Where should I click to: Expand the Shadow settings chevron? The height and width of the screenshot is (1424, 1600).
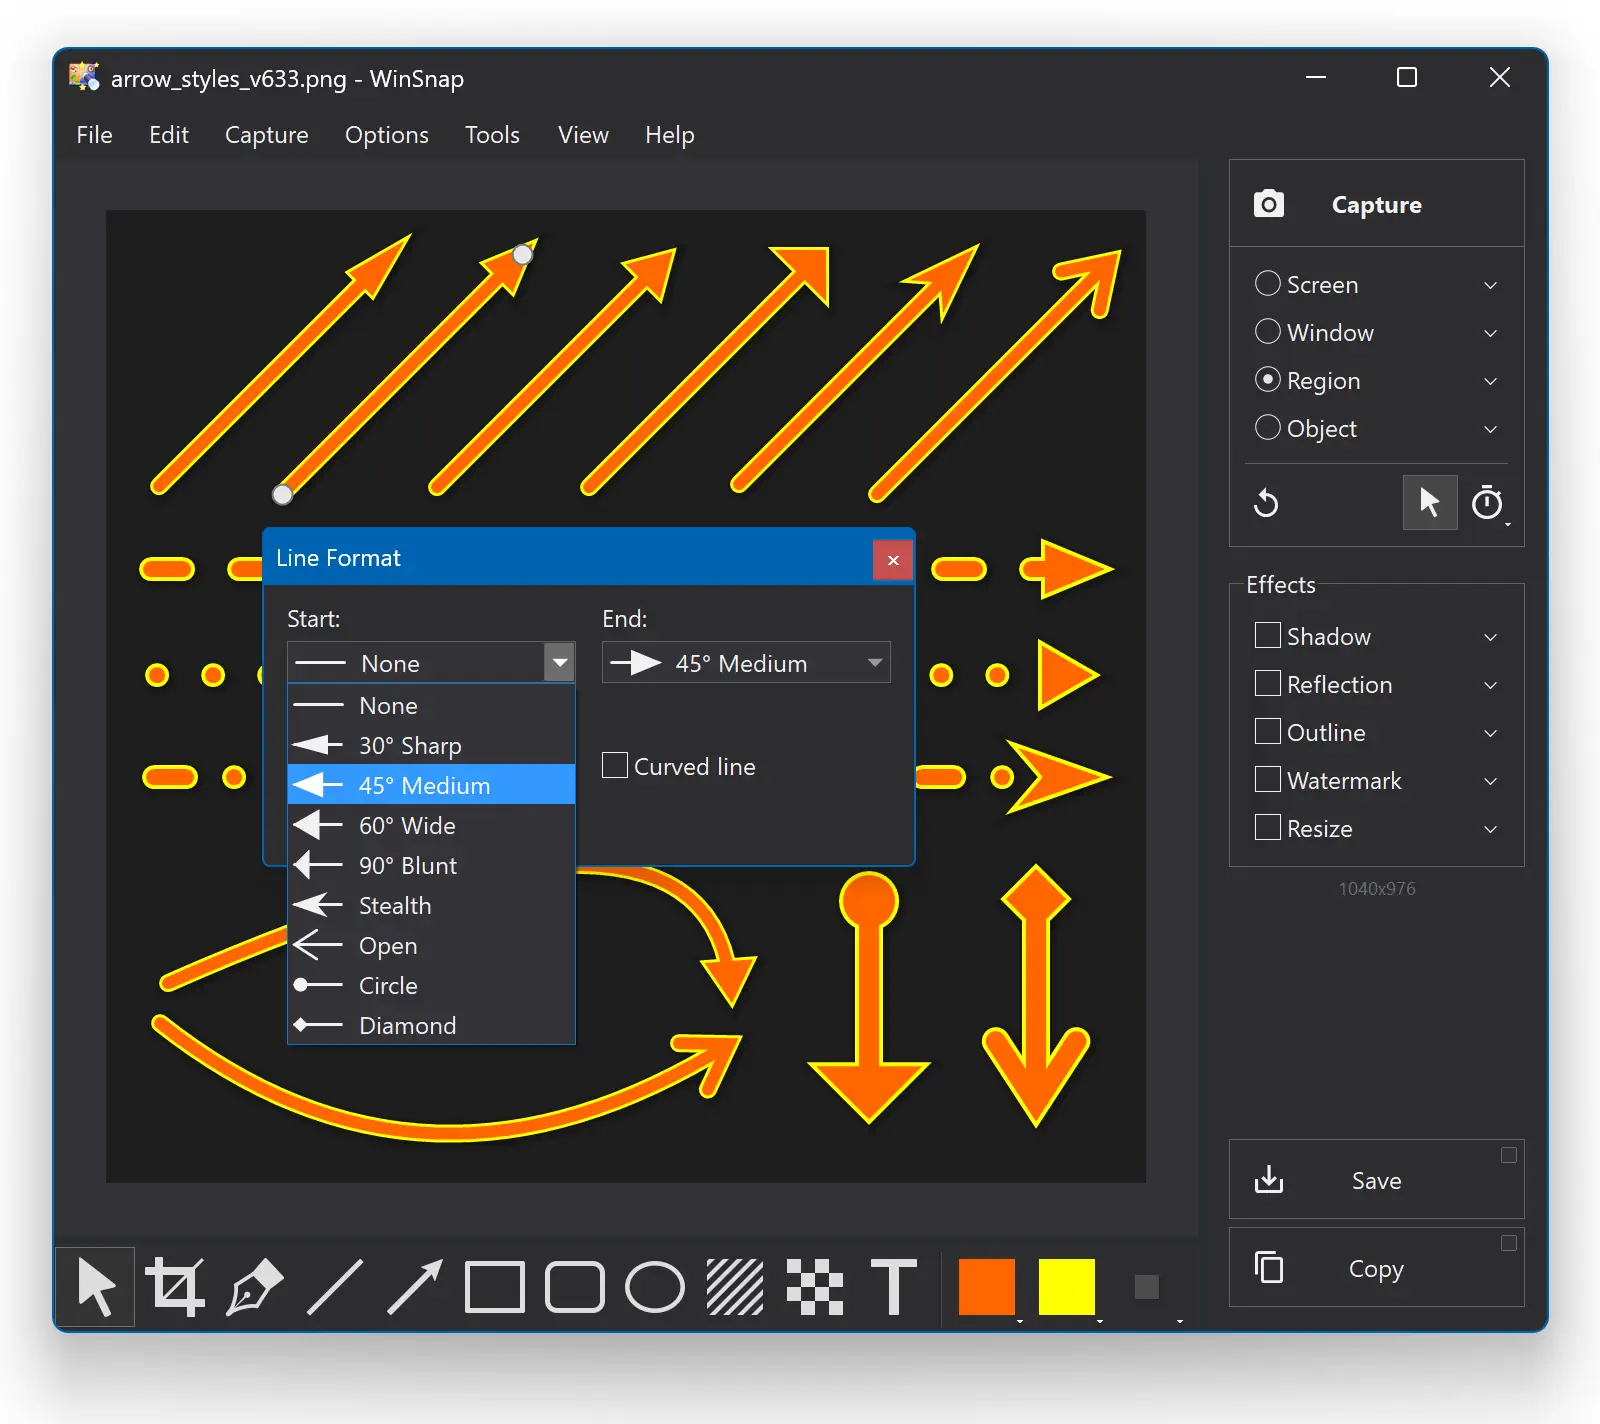pyautogui.click(x=1490, y=637)
